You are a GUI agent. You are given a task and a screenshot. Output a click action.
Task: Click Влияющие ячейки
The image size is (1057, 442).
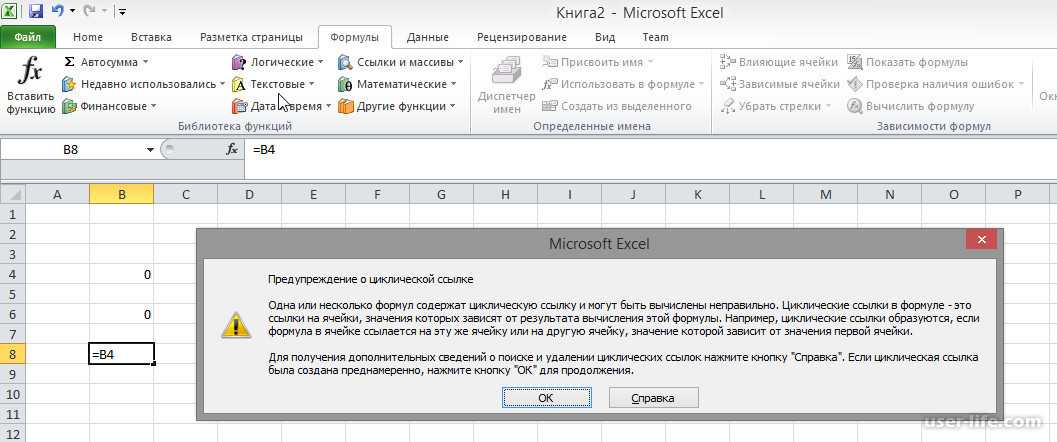(779, 62)
